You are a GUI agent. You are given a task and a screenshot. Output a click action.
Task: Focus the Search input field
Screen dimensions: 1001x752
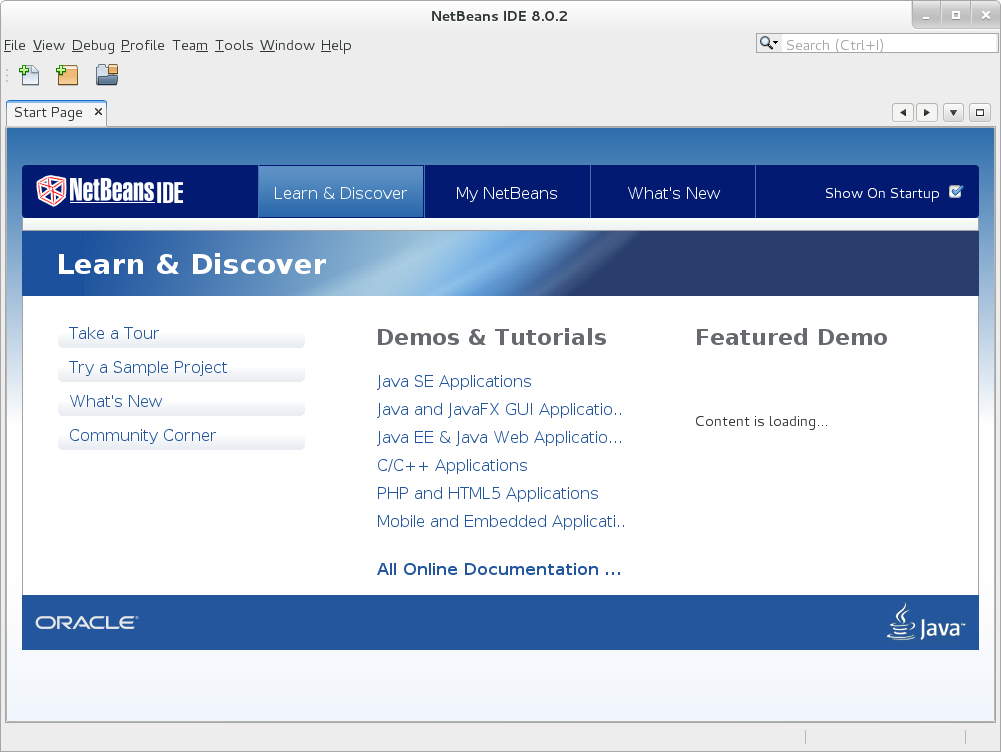[888, 44]
